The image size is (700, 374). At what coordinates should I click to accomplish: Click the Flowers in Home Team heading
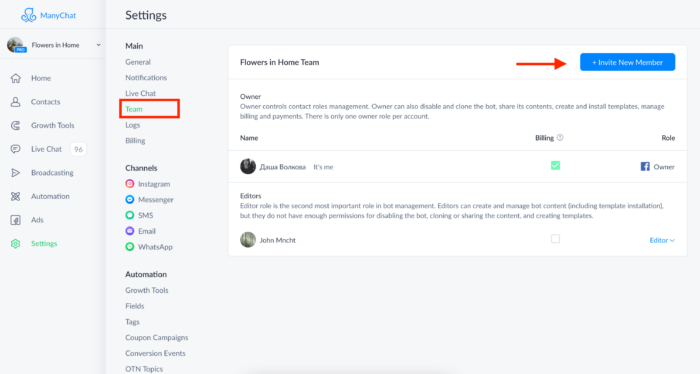[x=279, y=62]
